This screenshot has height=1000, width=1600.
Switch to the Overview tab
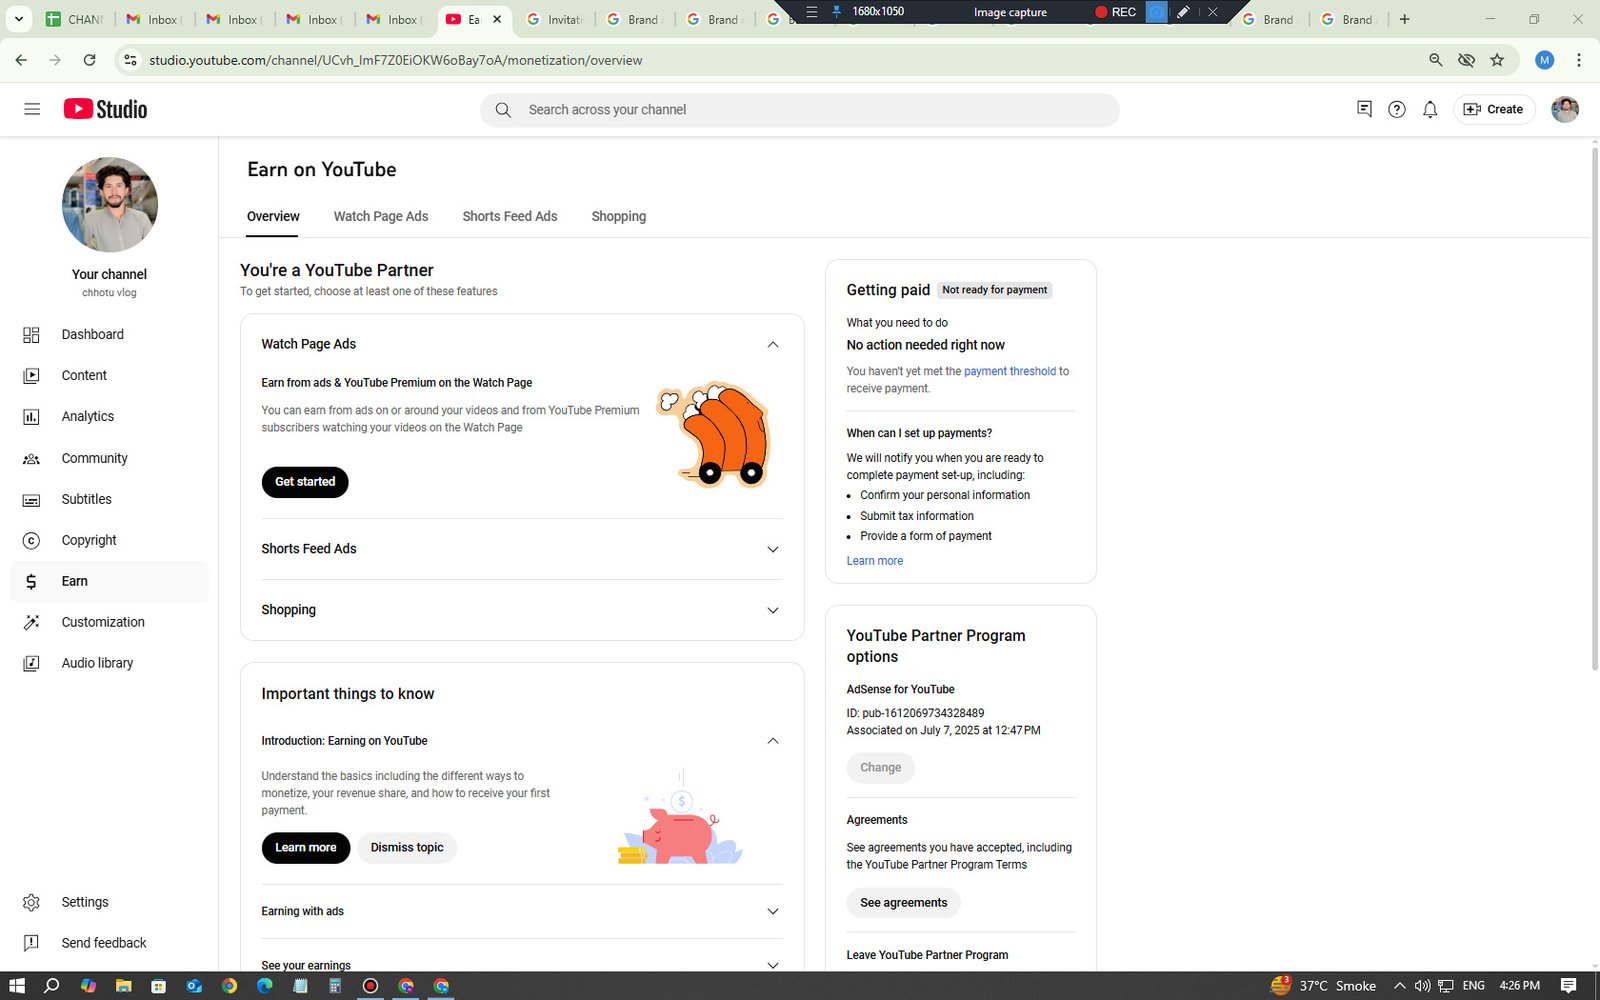coord(273,216)
